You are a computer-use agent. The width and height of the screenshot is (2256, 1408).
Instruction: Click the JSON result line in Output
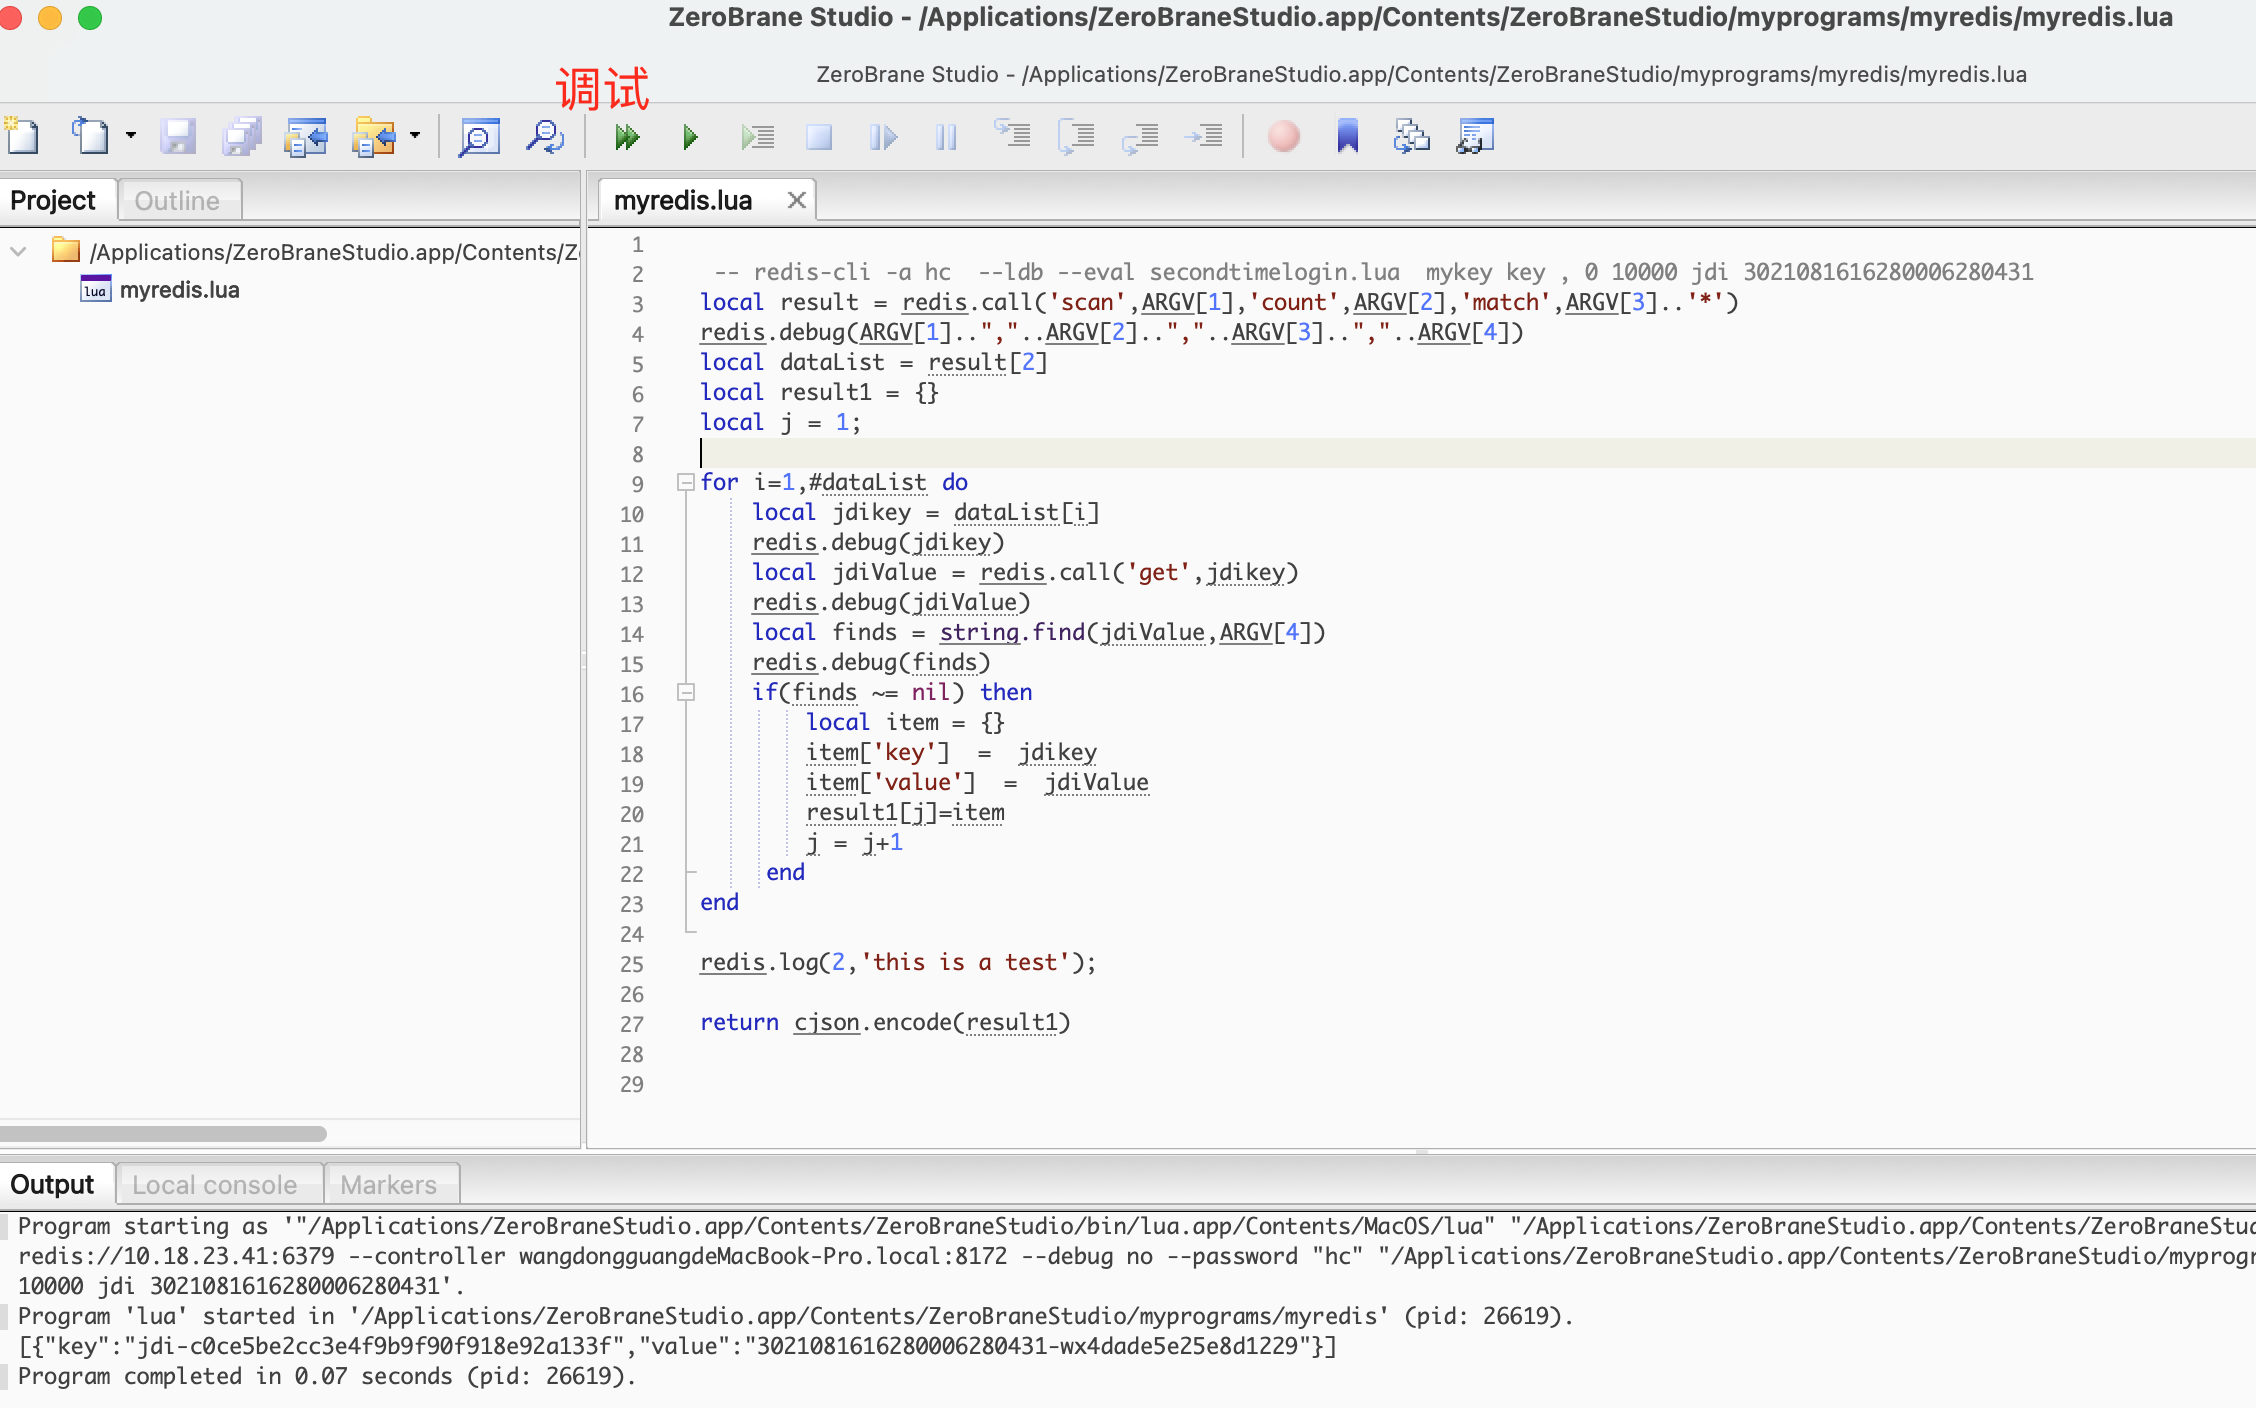coord(677,1346)
